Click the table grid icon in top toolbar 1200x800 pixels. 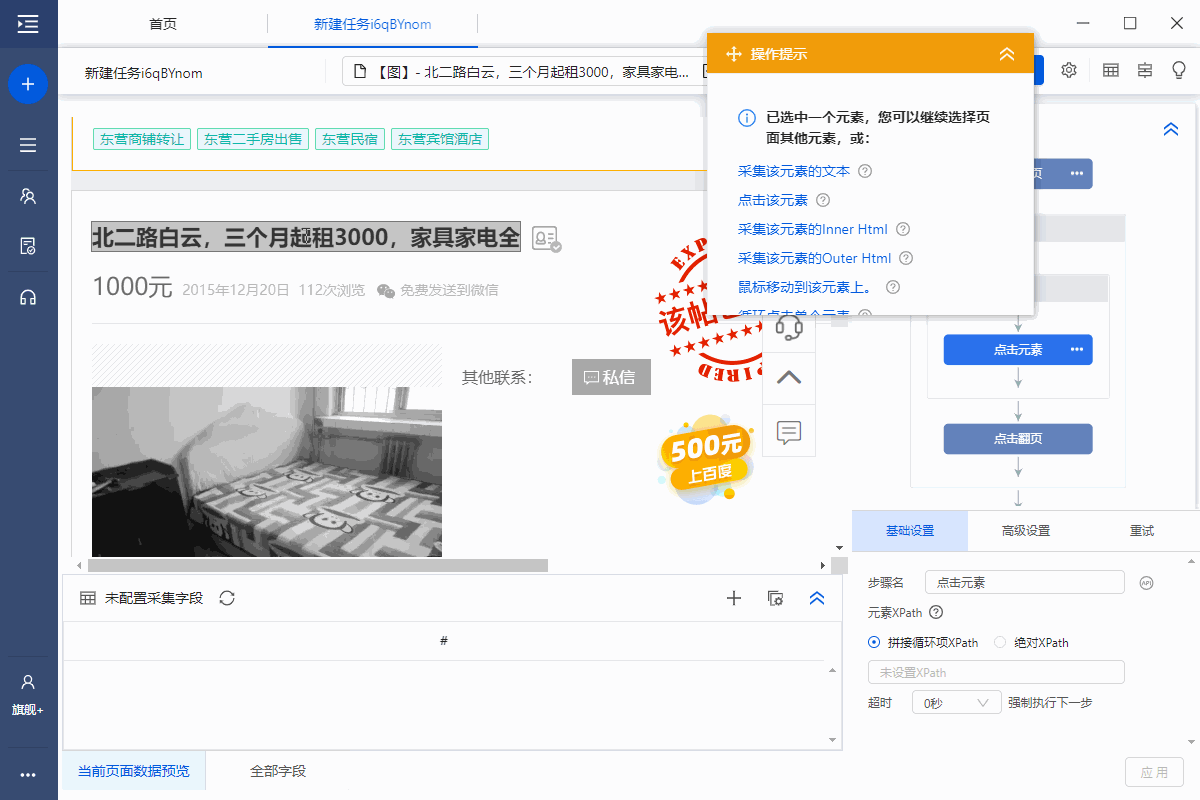[x=1111, y=70]
